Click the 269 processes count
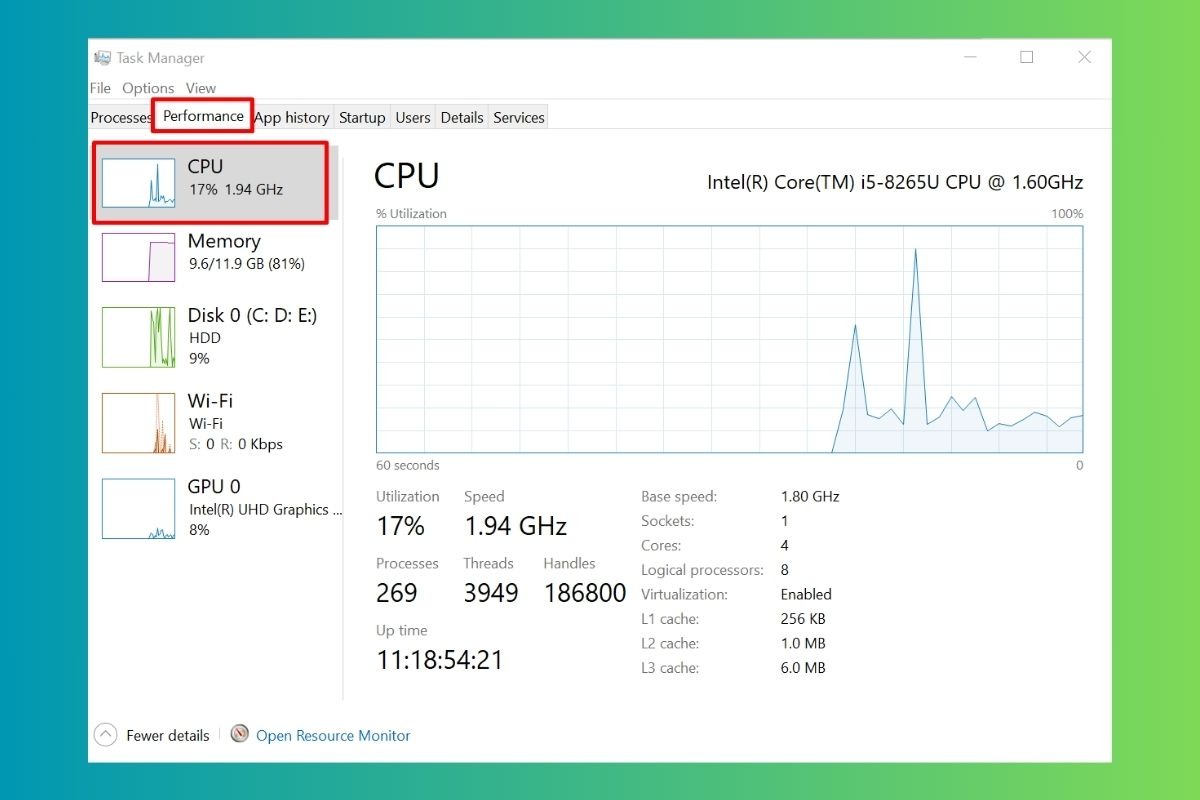This screenshot has width=1200, height=800. pyautogui.click(x=396, y=593)
